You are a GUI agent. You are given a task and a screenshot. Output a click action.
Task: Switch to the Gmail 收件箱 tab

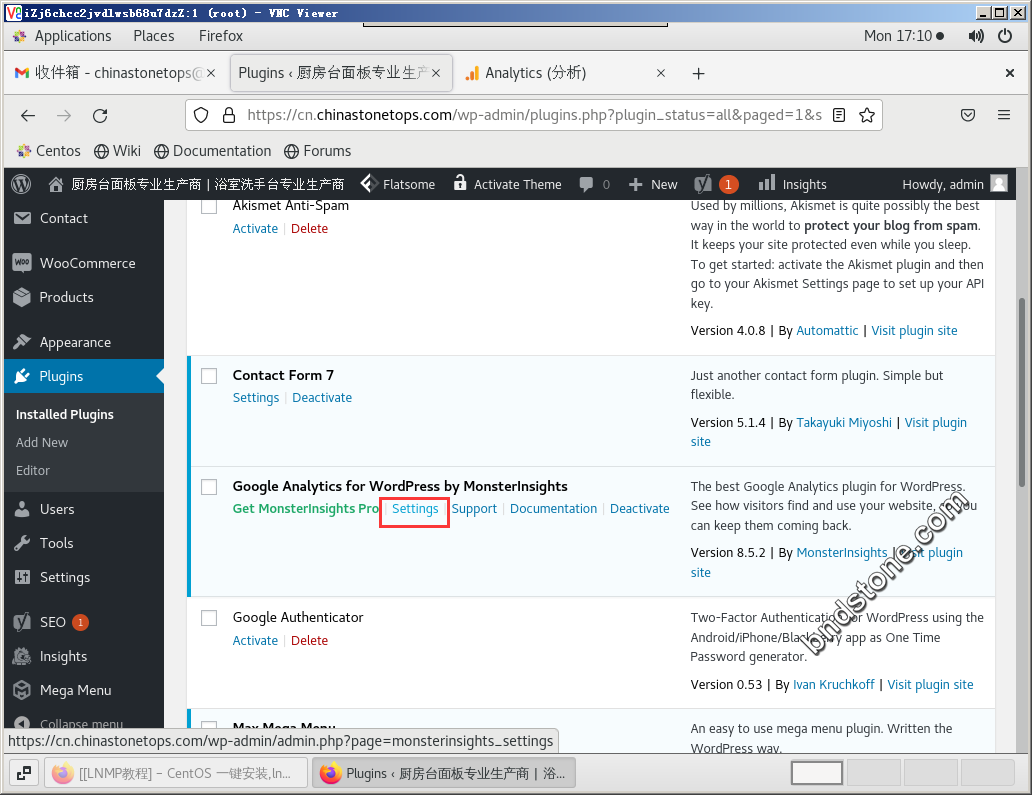[115, 73]
